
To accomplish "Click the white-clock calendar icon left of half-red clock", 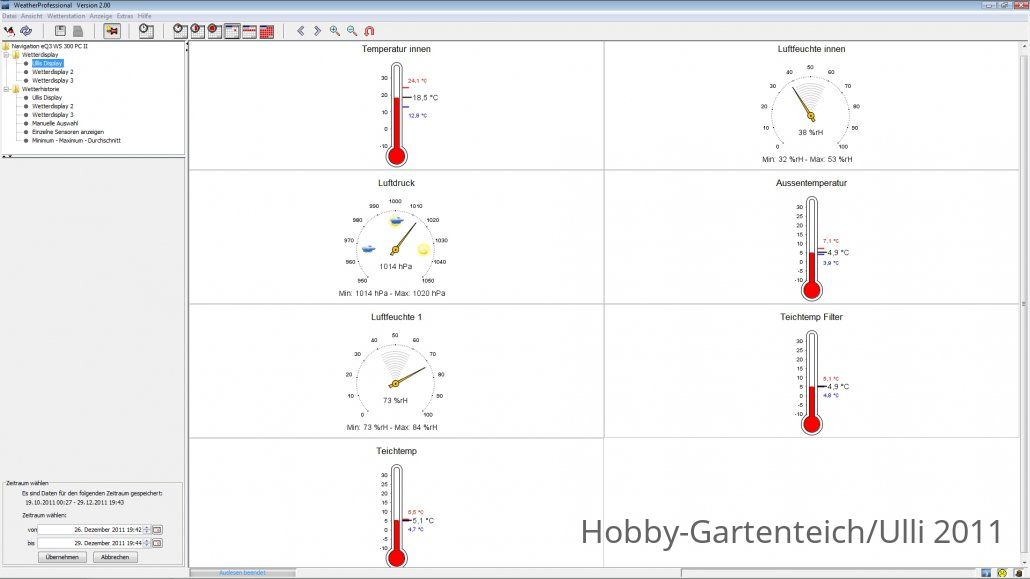I will (180, 31).
